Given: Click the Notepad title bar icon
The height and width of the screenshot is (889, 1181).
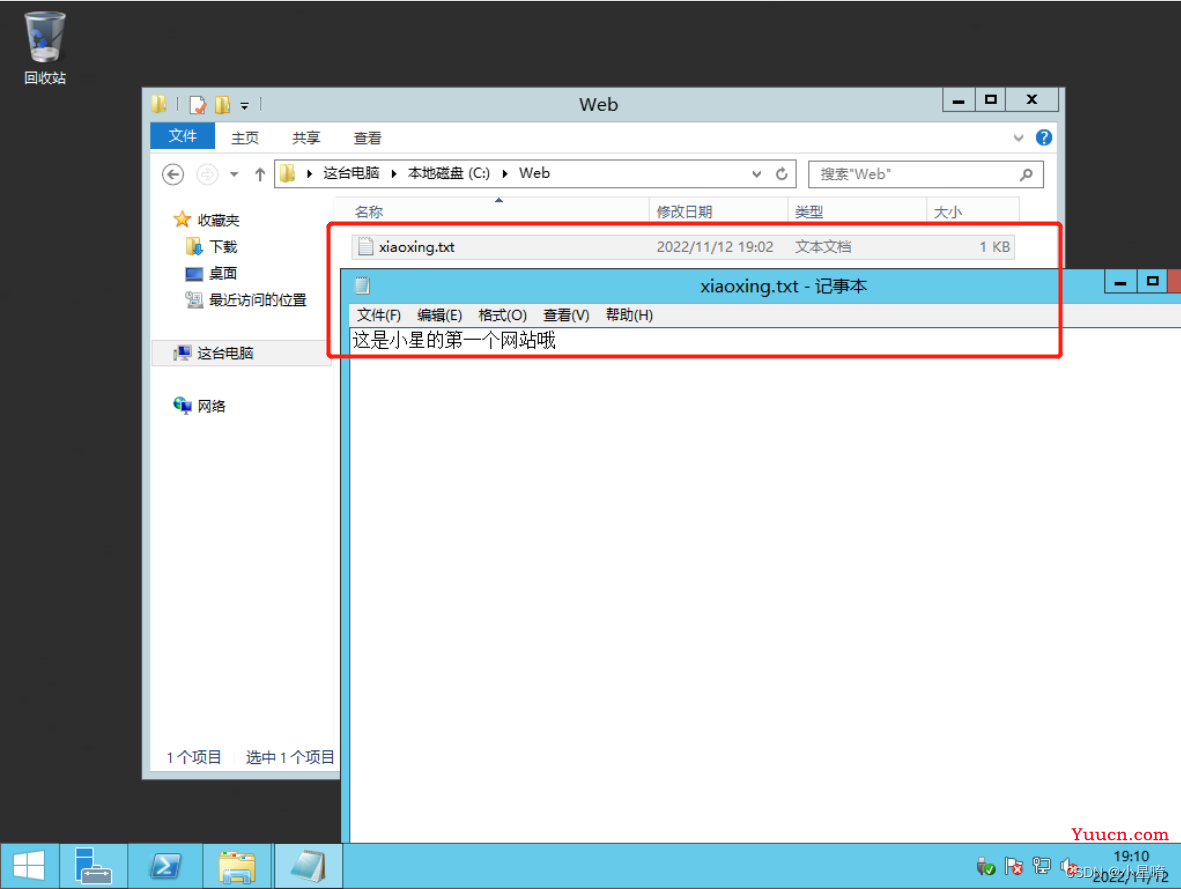Looking at the screenshot, I should point(362,286).
